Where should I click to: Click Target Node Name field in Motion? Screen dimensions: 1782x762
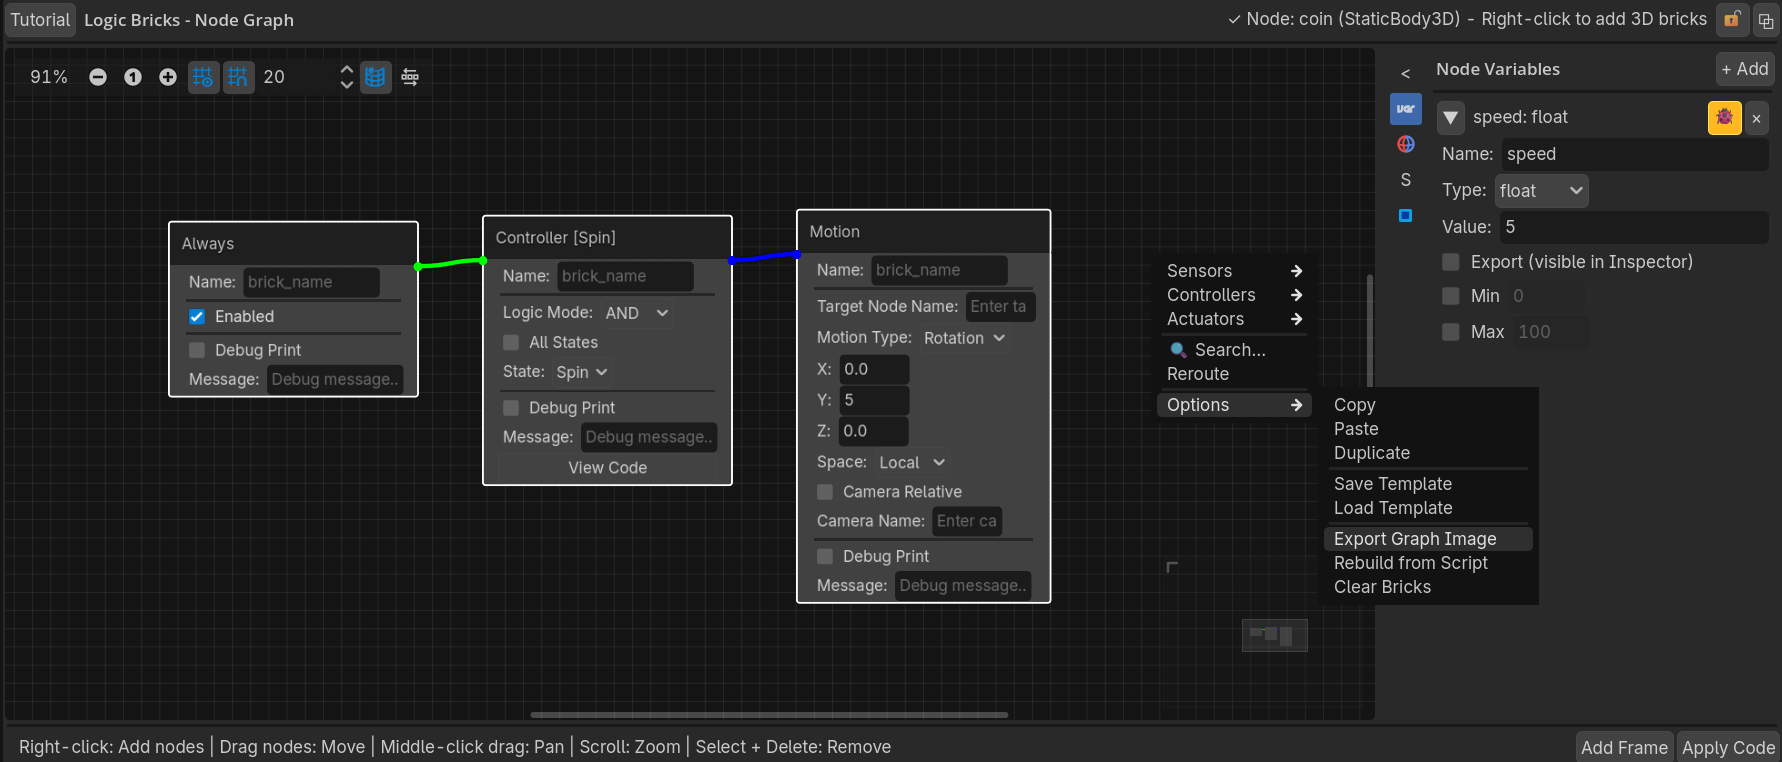tap(1000, 307)
